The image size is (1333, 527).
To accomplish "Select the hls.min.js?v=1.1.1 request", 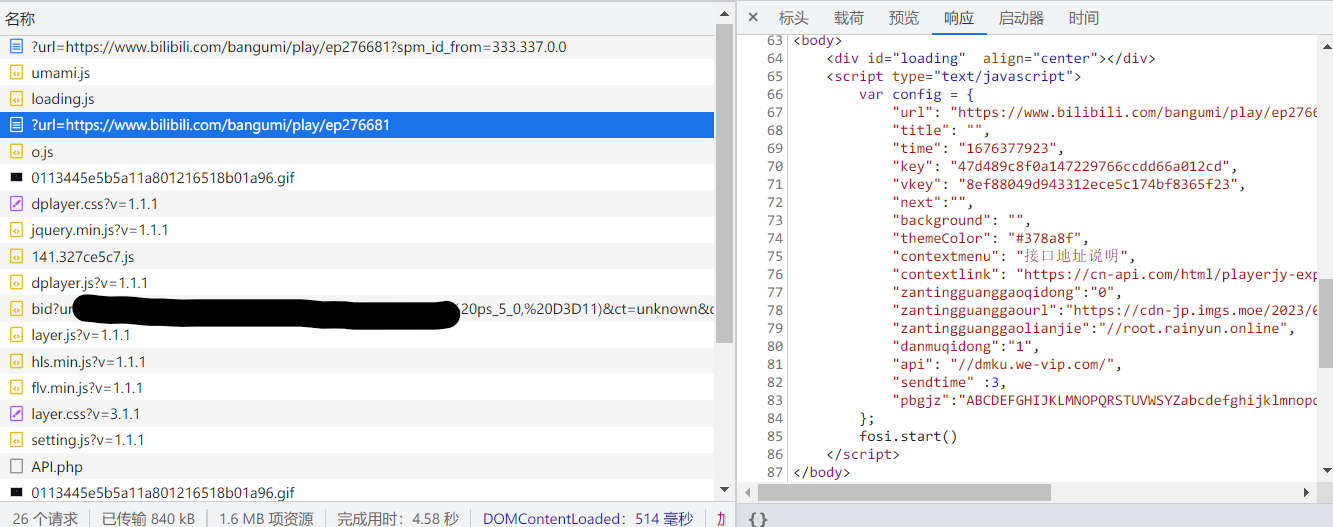I will coord(88,362).
